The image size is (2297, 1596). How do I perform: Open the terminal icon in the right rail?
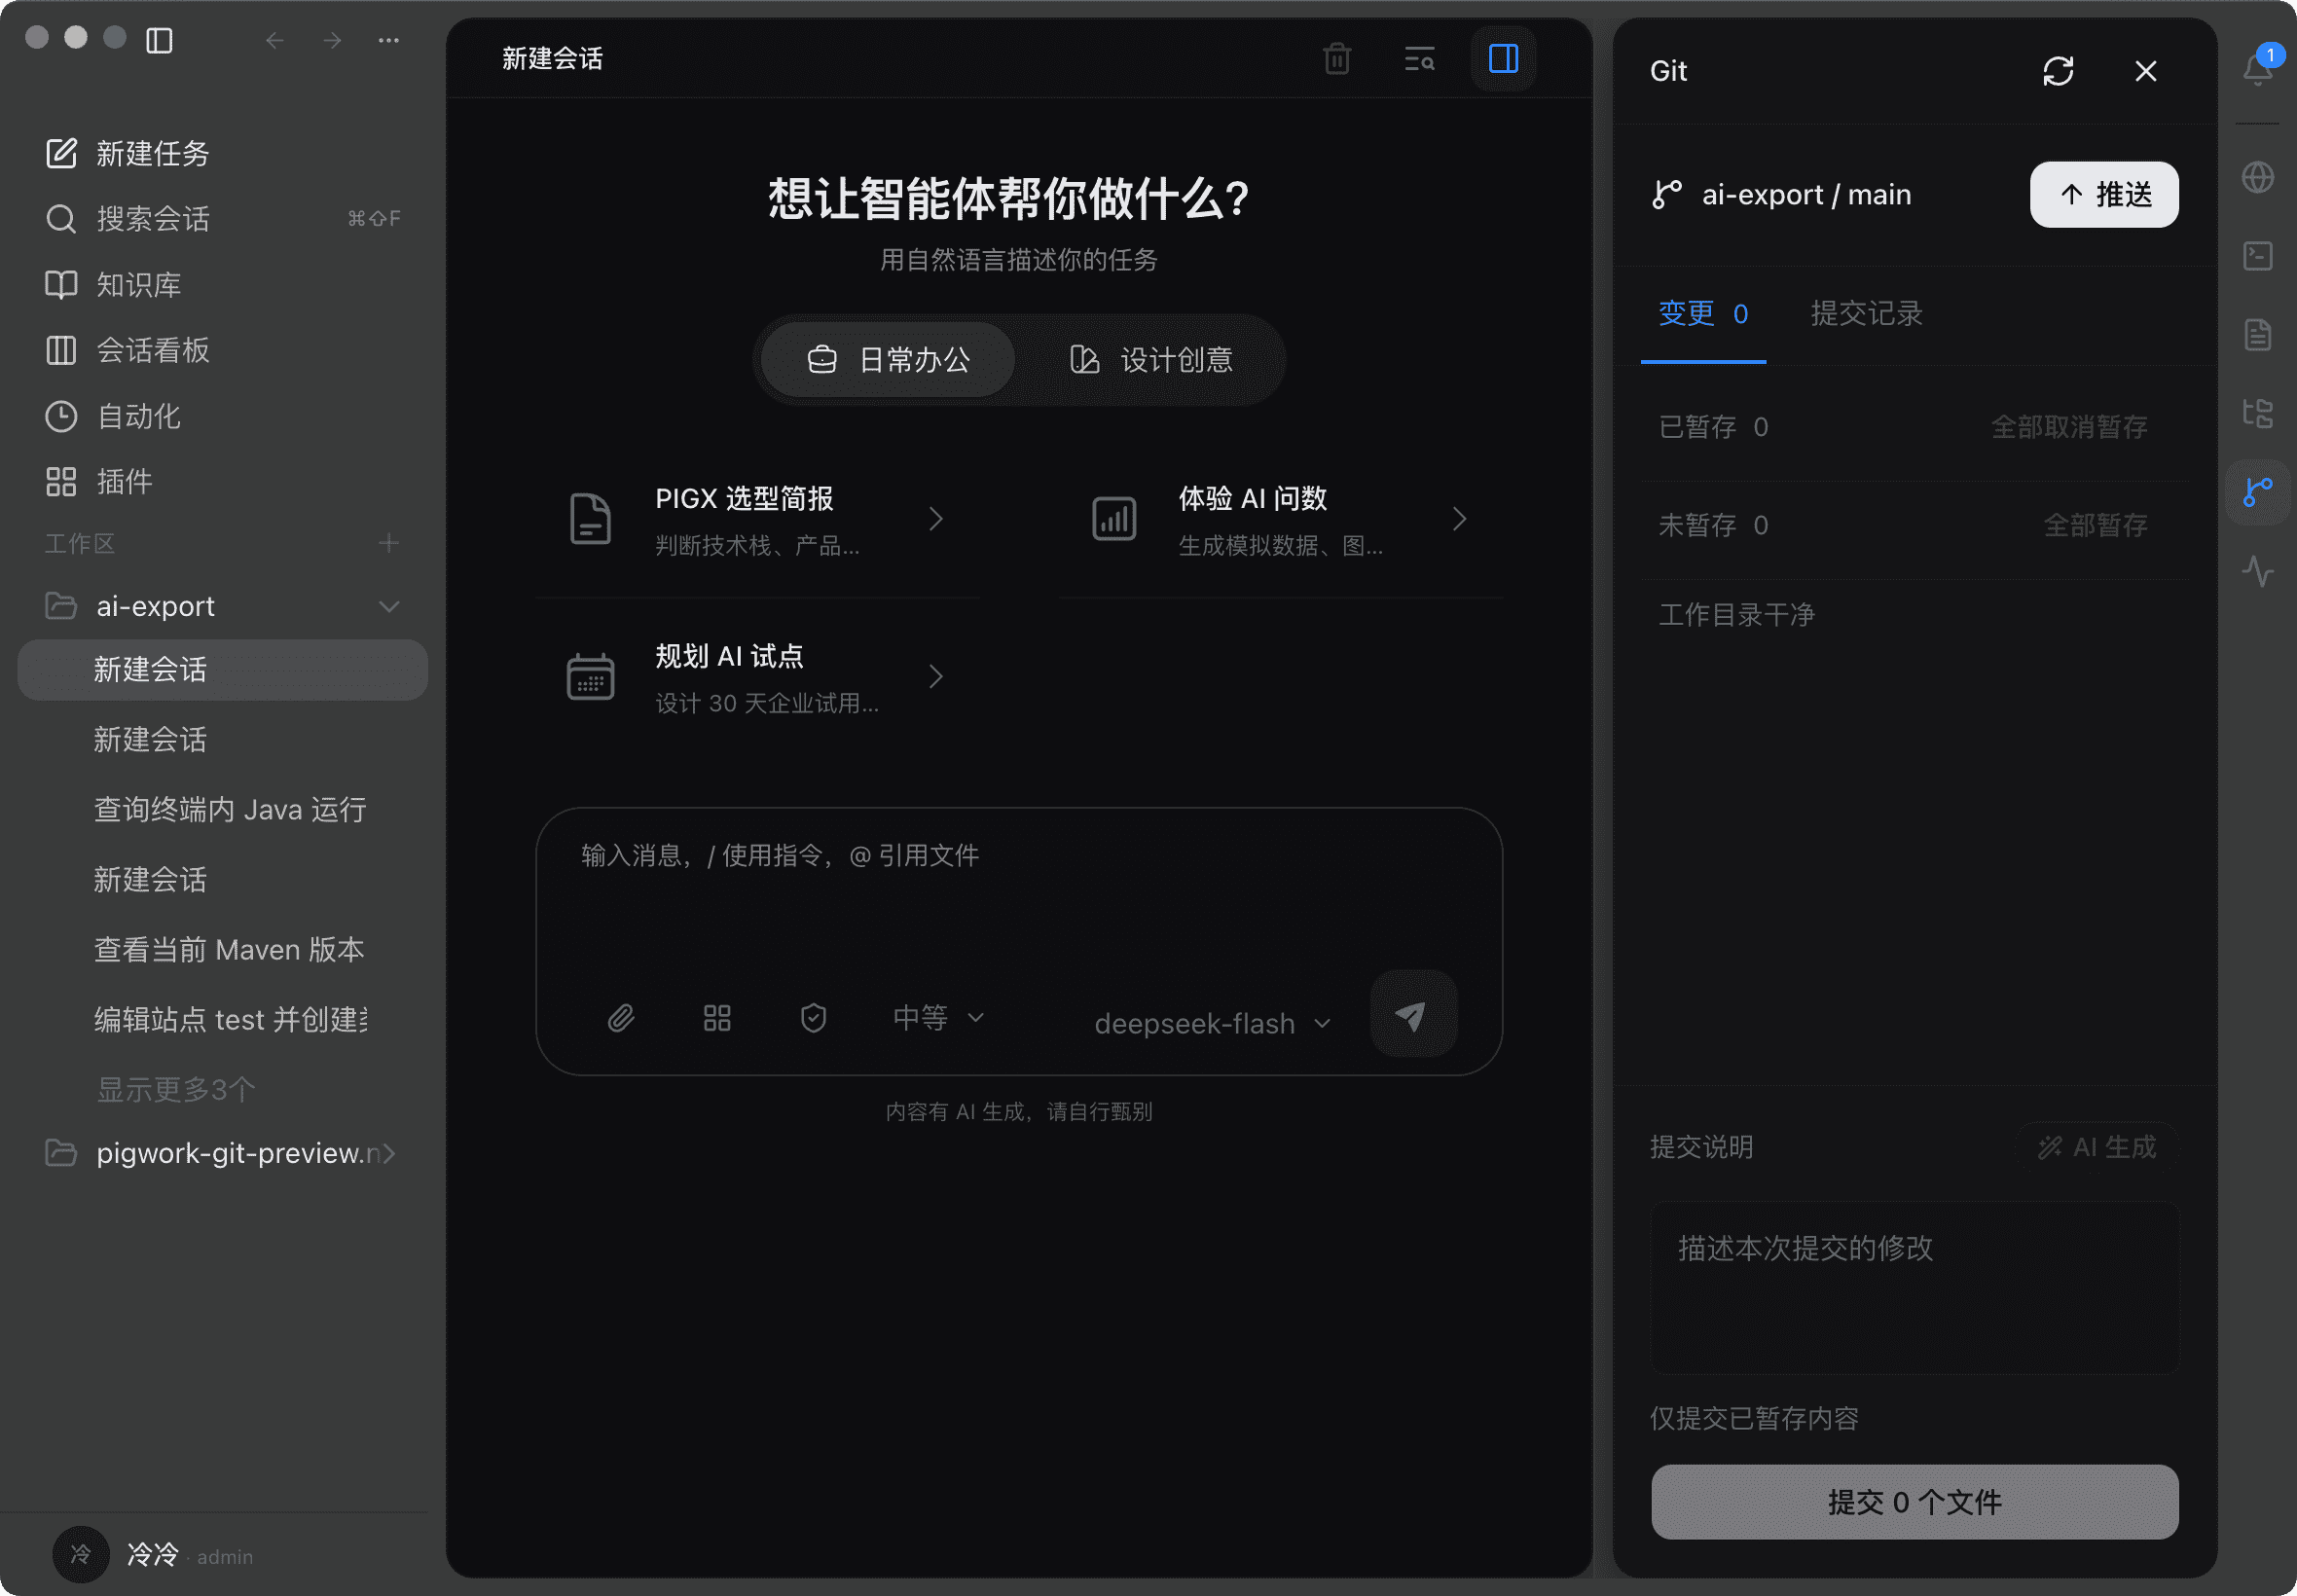[x=2257, y=256]
